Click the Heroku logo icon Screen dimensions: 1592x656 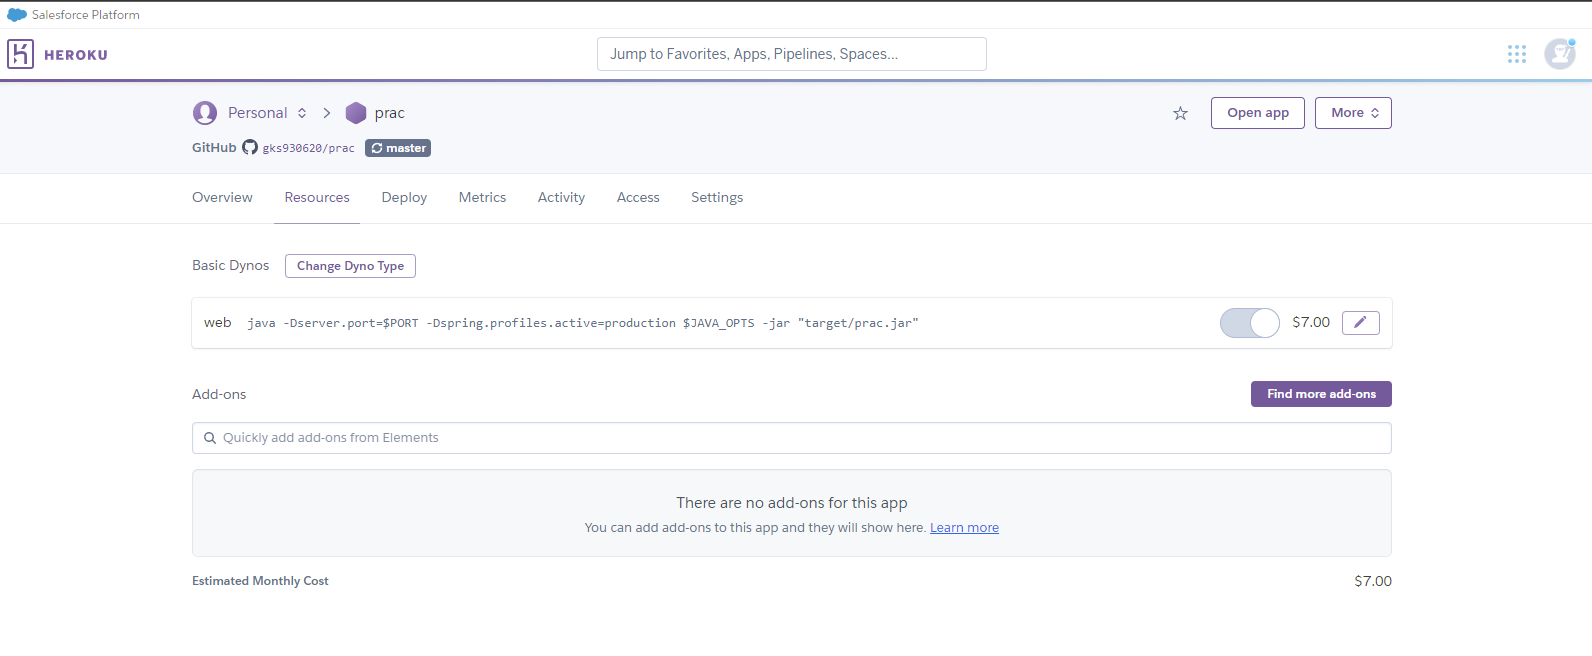pyautogui.click(x=20, y=54)
